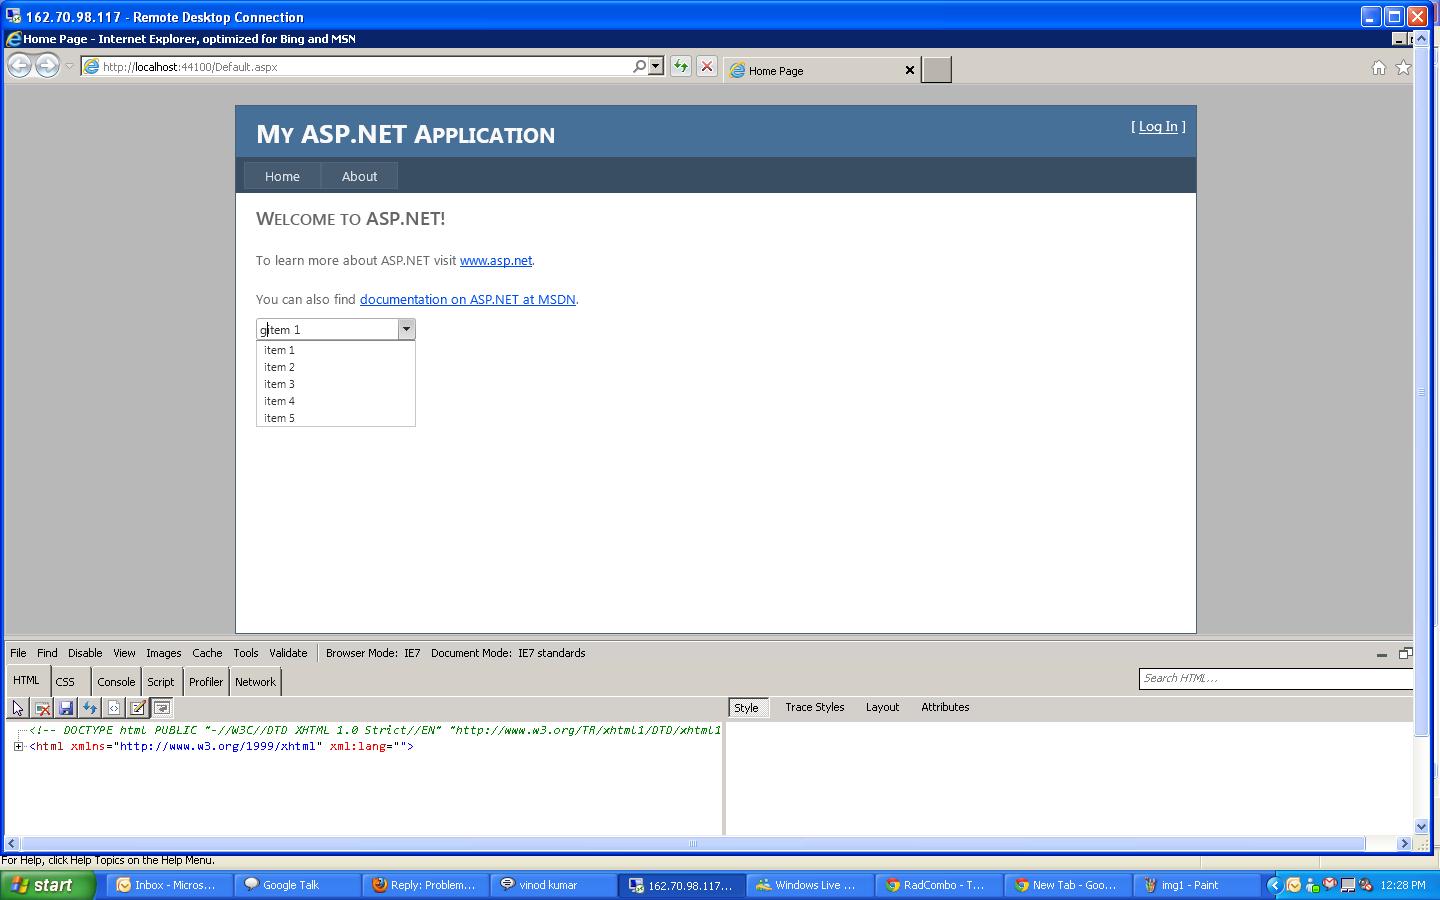Unpin developer tools into separate window
The image size is (1440, 900).
click(x=1405, y=654)
